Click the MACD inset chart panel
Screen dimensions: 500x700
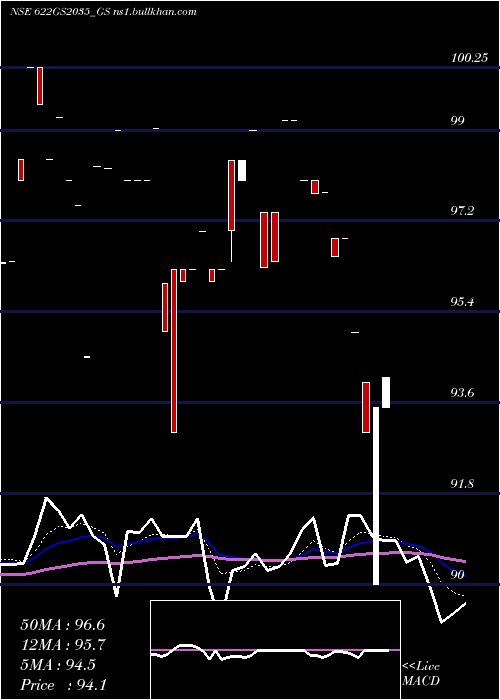pos(275,650)
